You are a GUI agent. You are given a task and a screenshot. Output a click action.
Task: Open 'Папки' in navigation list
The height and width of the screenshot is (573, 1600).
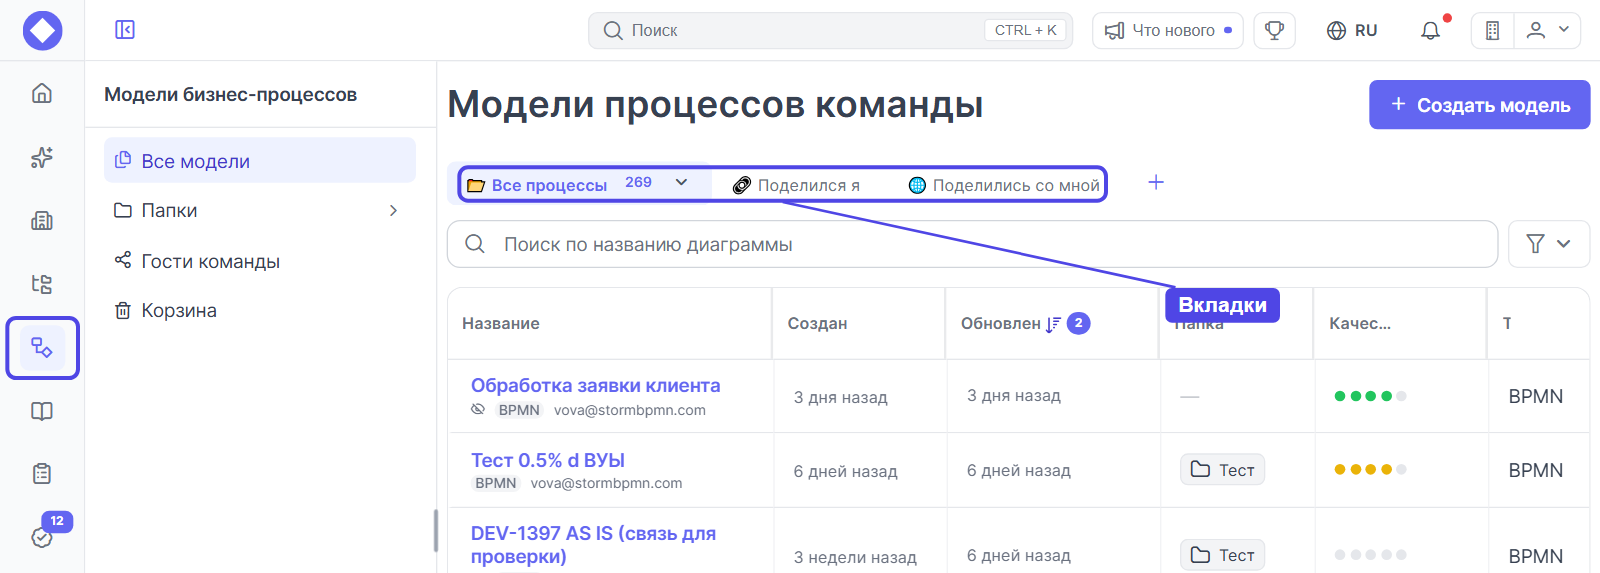tap(169, 210)
